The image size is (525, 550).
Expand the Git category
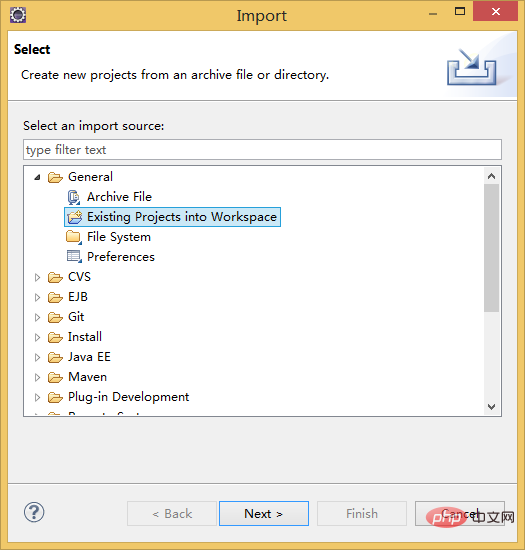tap(37, 317)
